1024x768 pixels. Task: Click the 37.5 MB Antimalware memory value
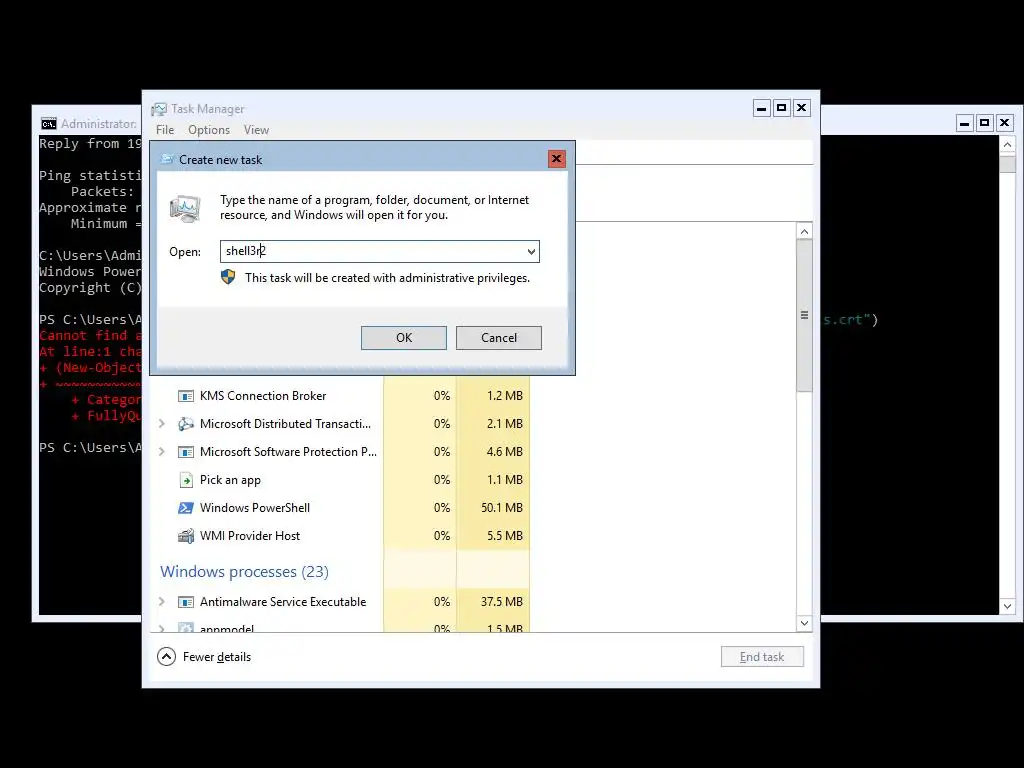click(x=502, y=602)
